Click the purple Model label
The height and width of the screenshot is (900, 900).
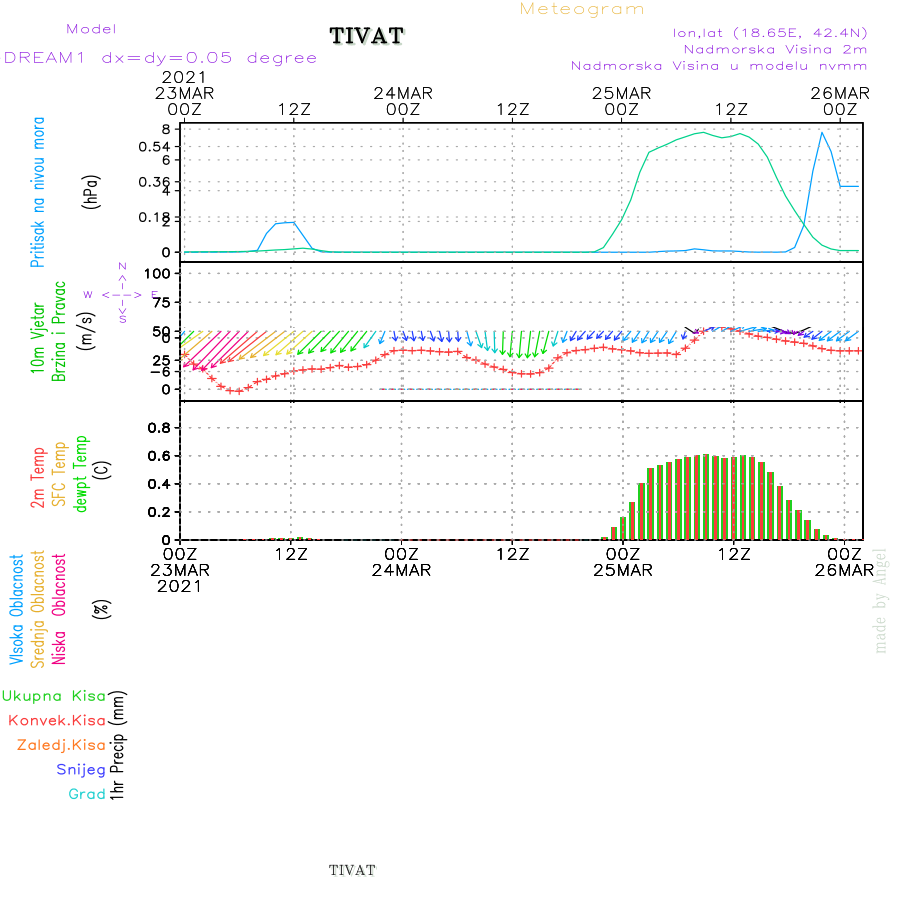(91, 29)
